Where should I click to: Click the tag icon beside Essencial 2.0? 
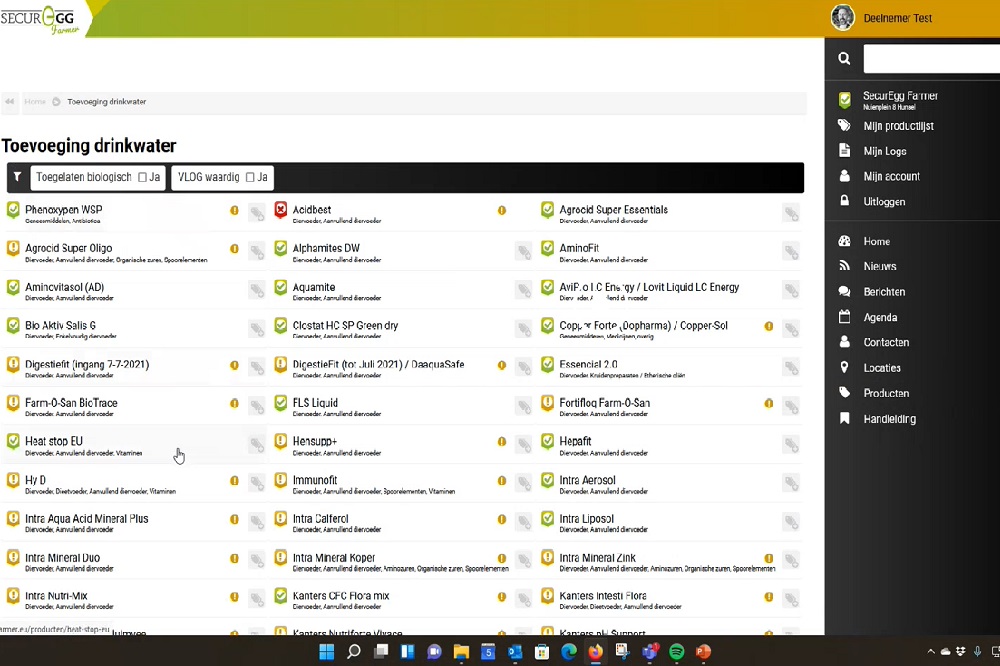791,368
